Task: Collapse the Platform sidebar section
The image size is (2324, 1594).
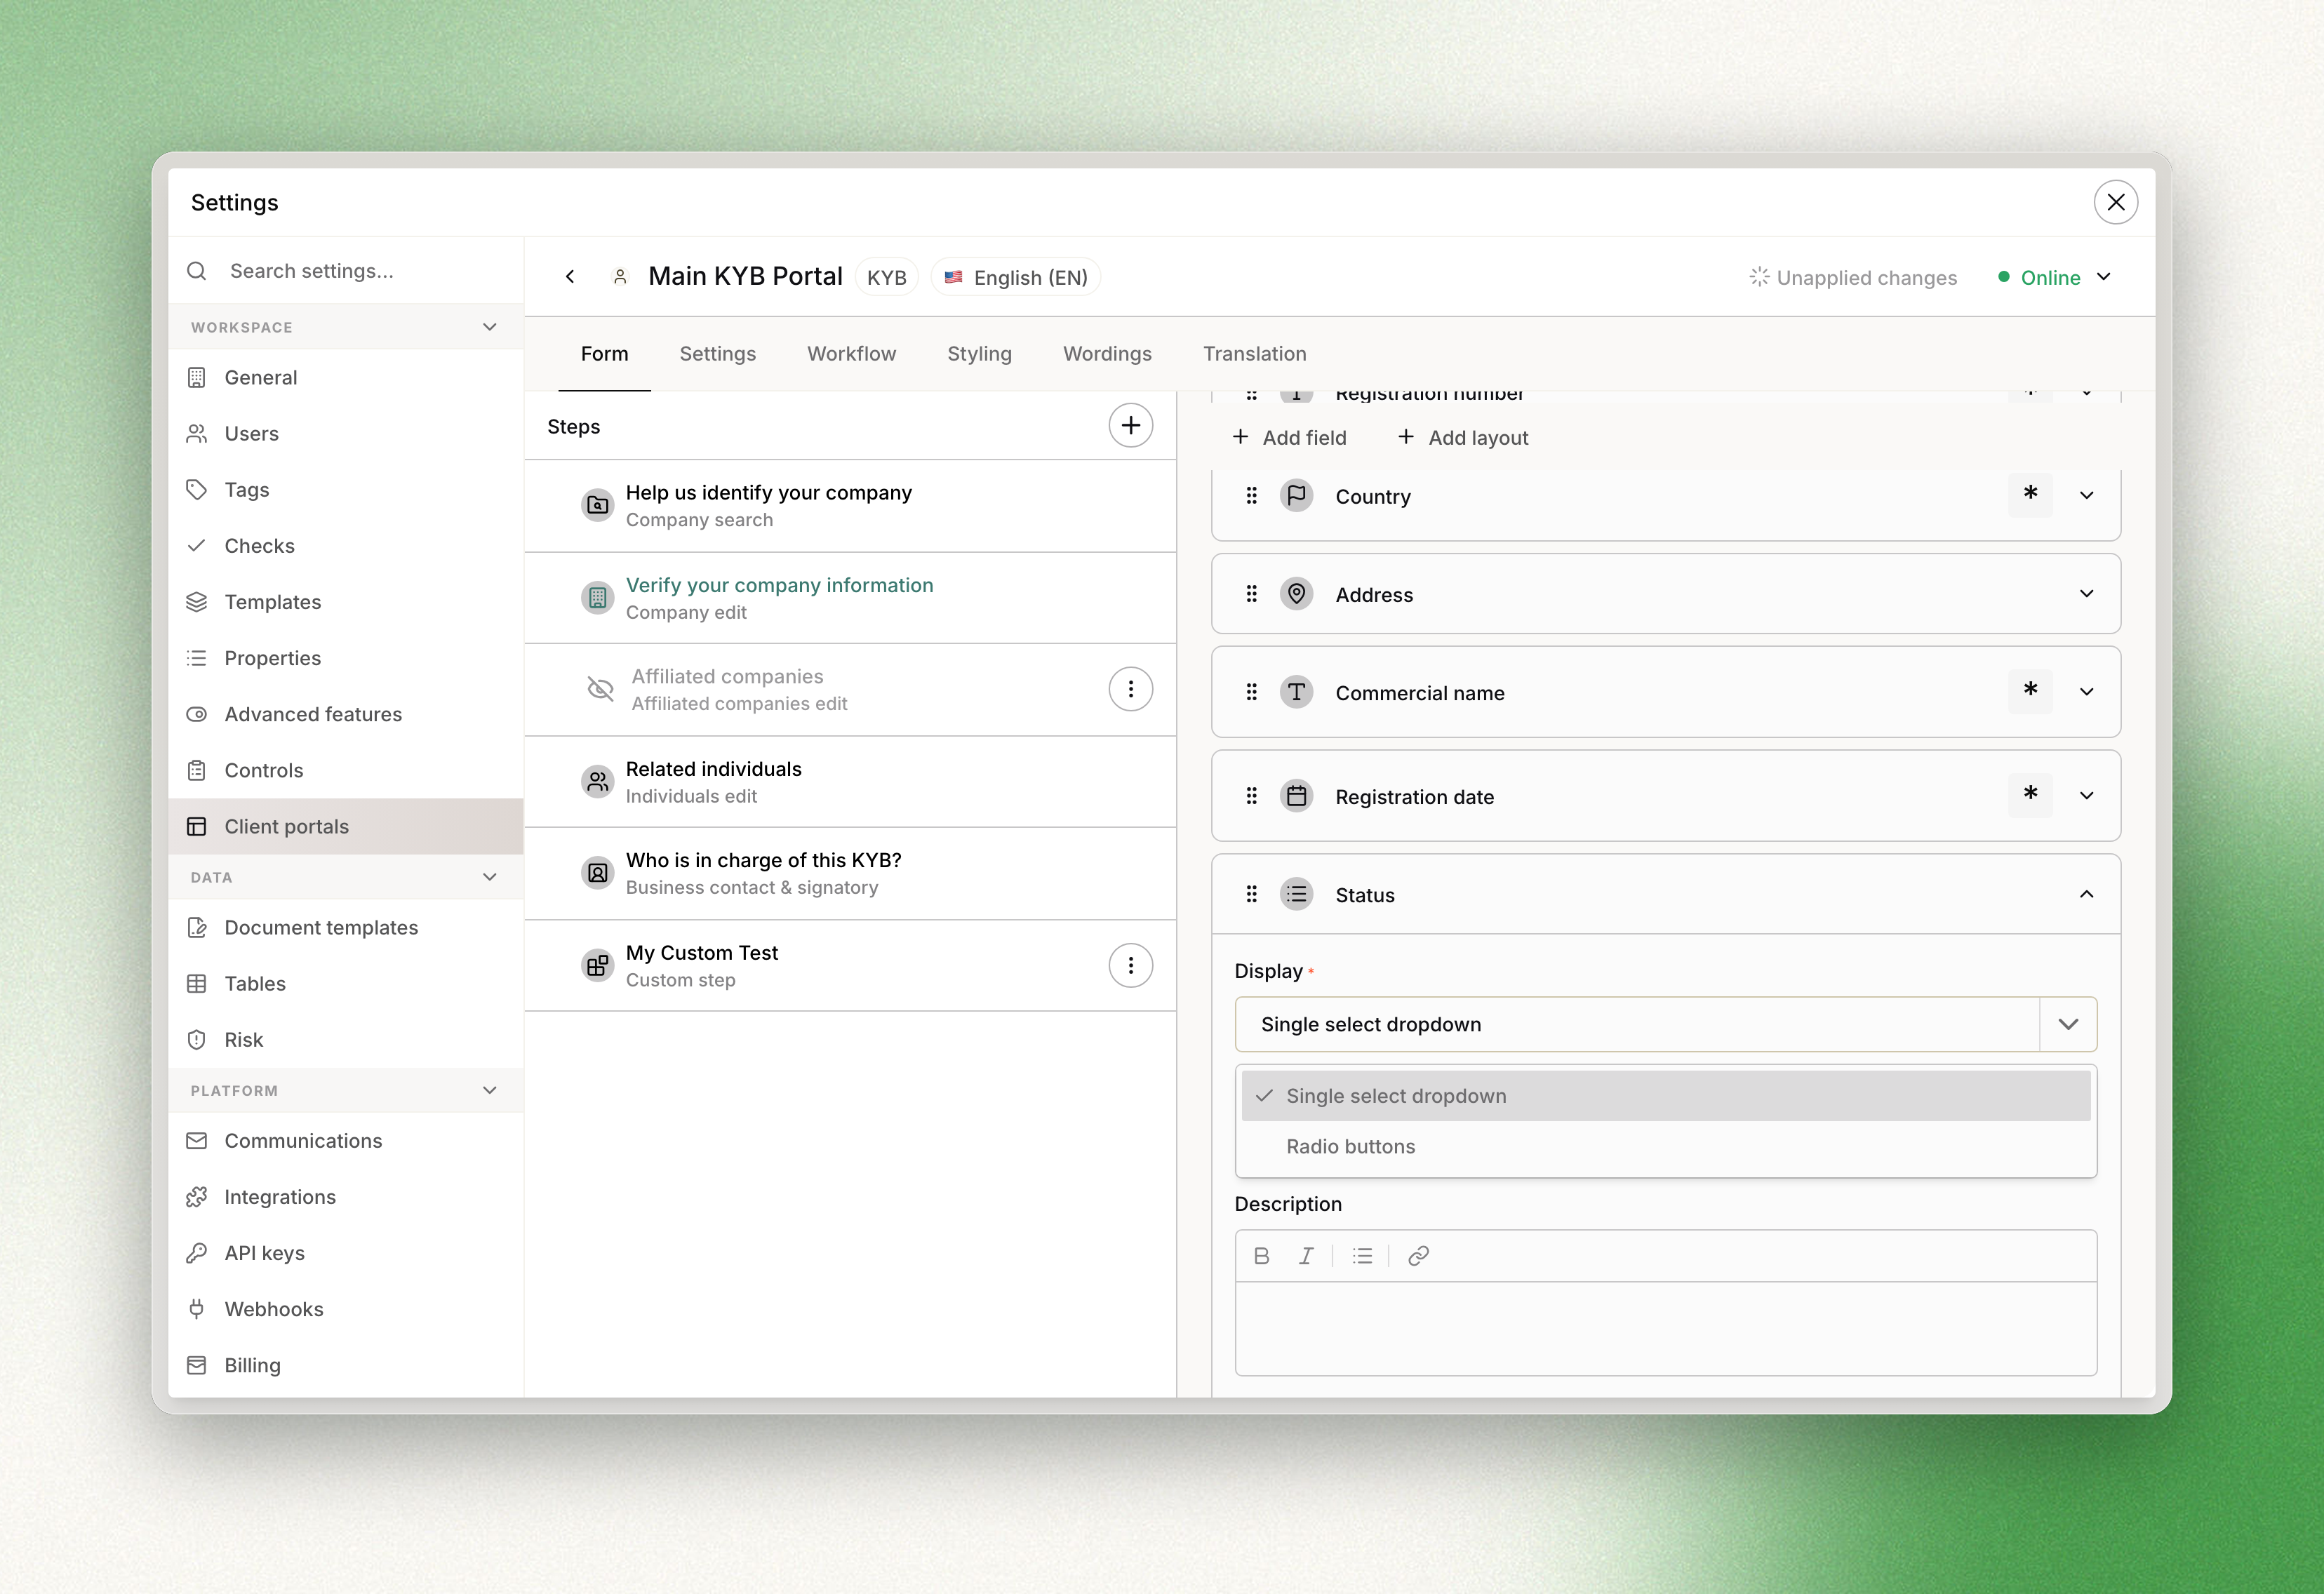Action: tap(489, 1090)
